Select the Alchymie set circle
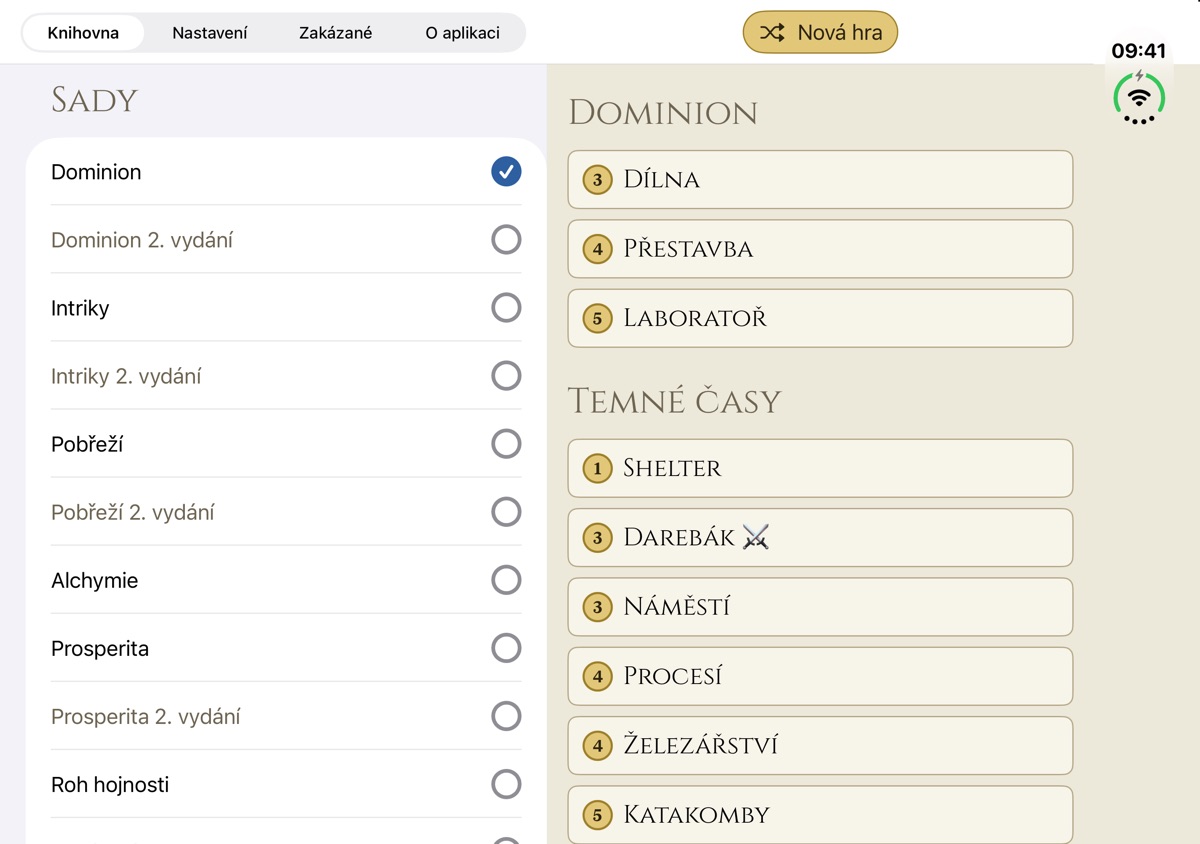Viewport: 1200px width, 844px height. coord(506,580)
